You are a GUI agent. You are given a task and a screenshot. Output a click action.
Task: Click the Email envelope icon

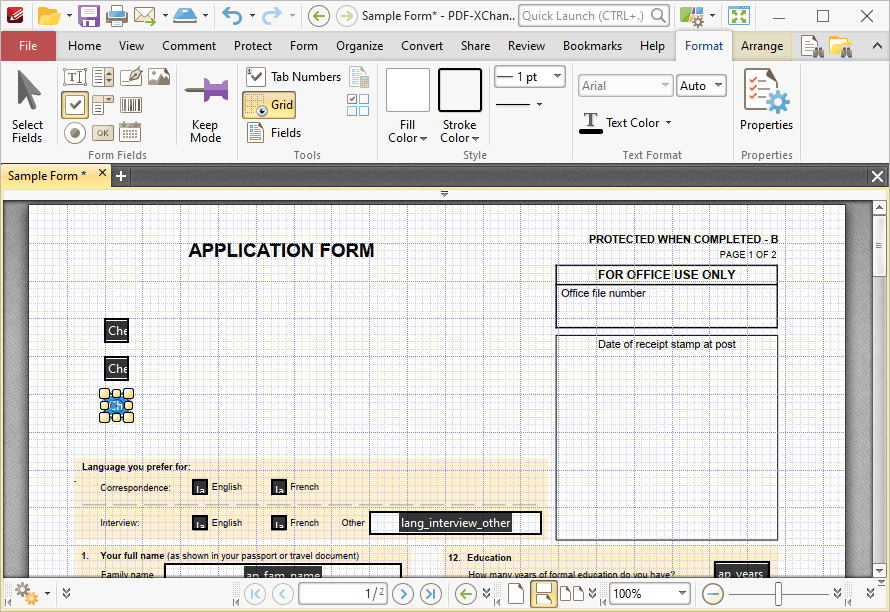(145, 16)
